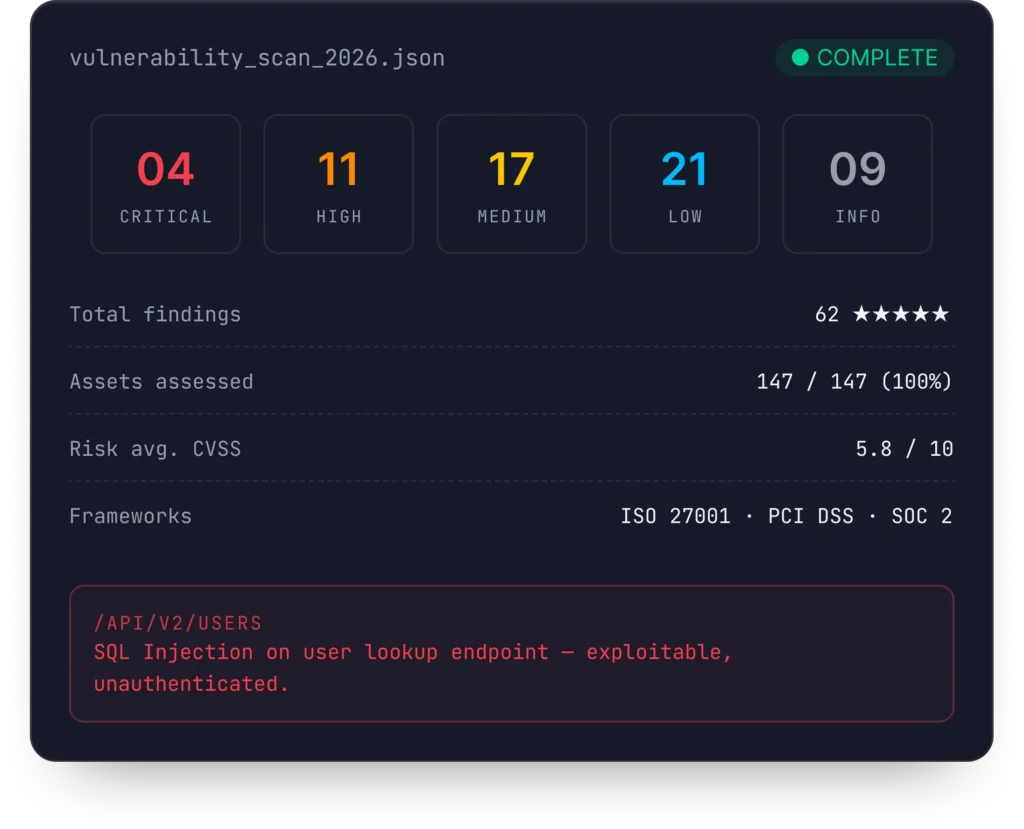Click the ISO 27001 framework entry
The image size is (1024, 829).
pyautogui.click(x=675, y=516)
